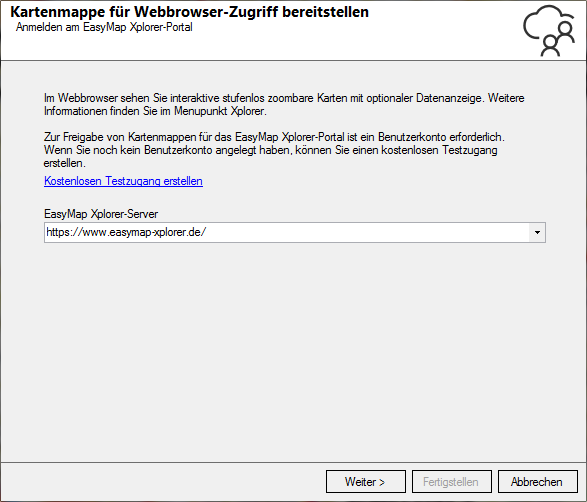Image resolution: width=587 pixels, height=502 pixels.
Task: Click the lone word erstellen. ending the paragraph
Action: (64, 164)
